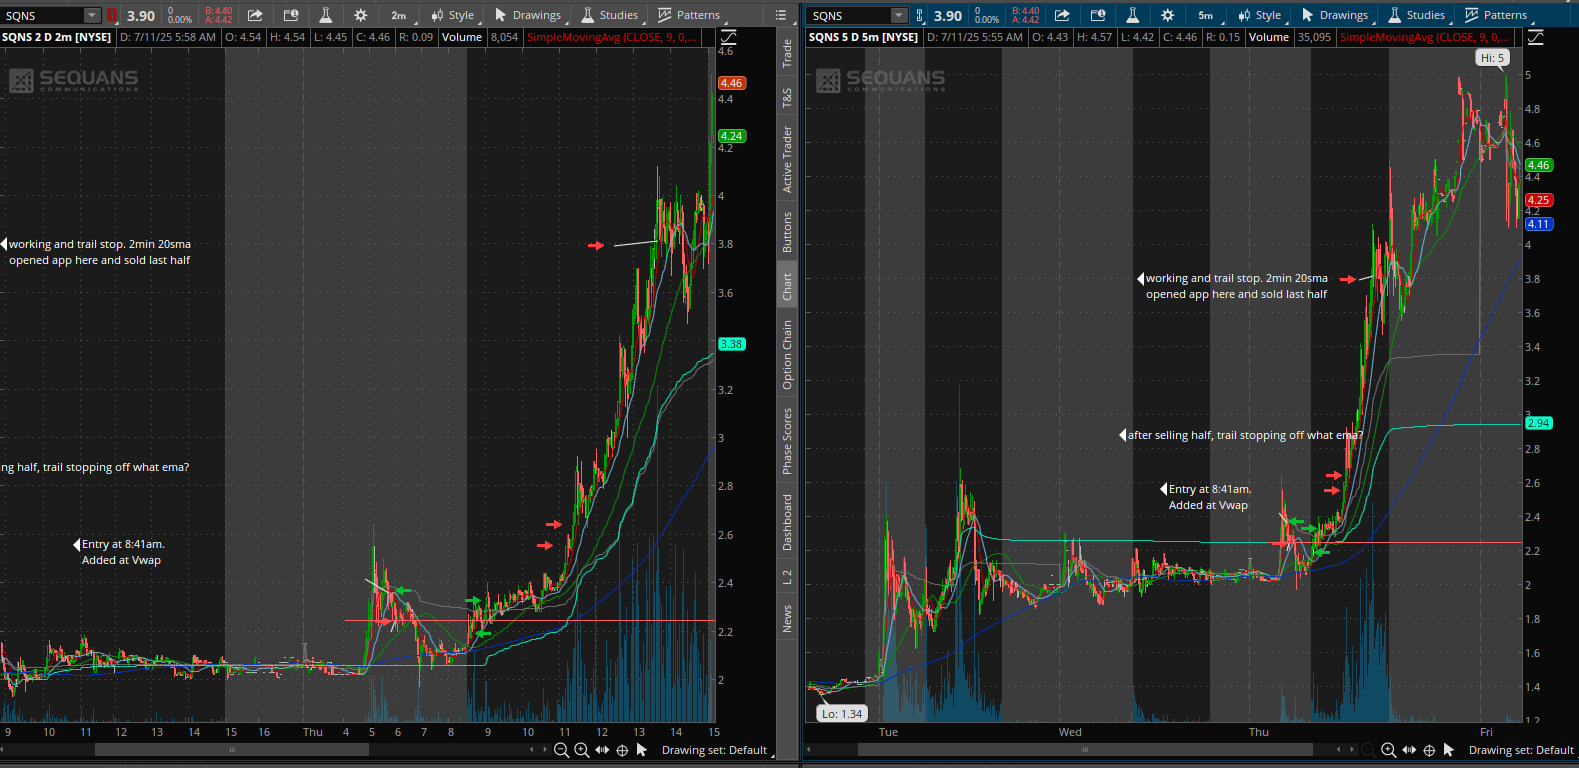This screenshot has height=768, width=1579.
Task: Click the left chart's horizontal arrows icon at the bottom
Action: [x=602, y=750]
